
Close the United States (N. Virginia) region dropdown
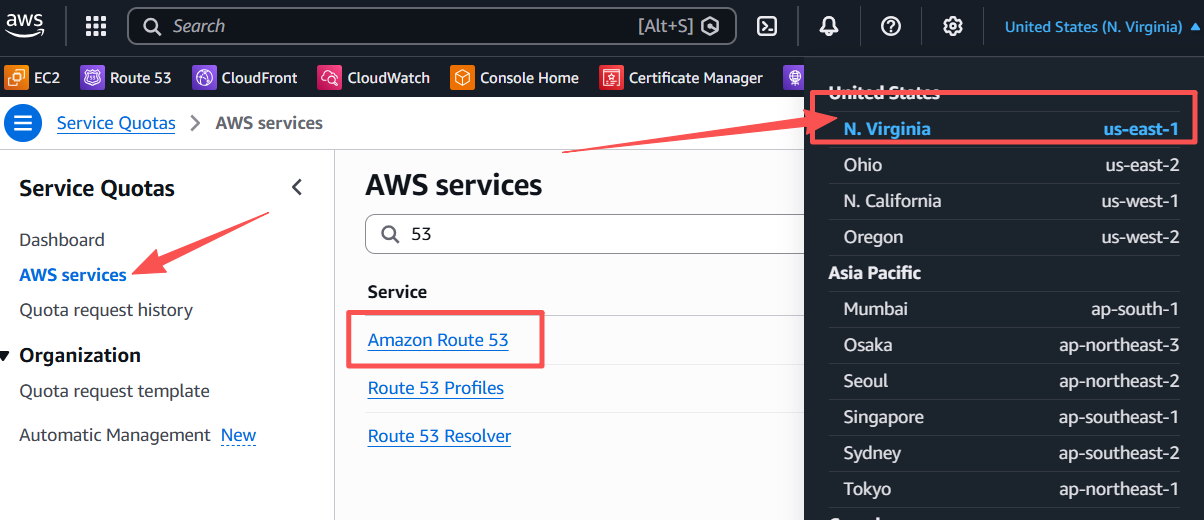[x=1102, y=27]
